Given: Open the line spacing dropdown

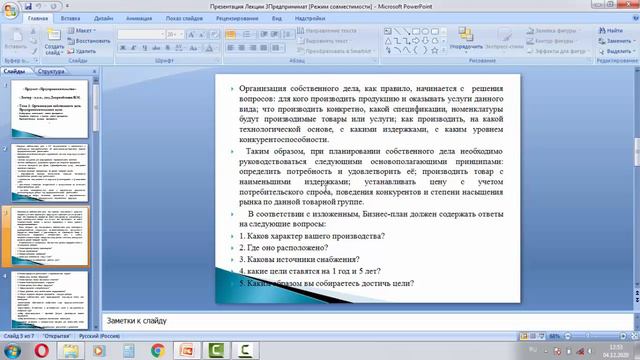Looking at the screenshot, I should point(288,35).
